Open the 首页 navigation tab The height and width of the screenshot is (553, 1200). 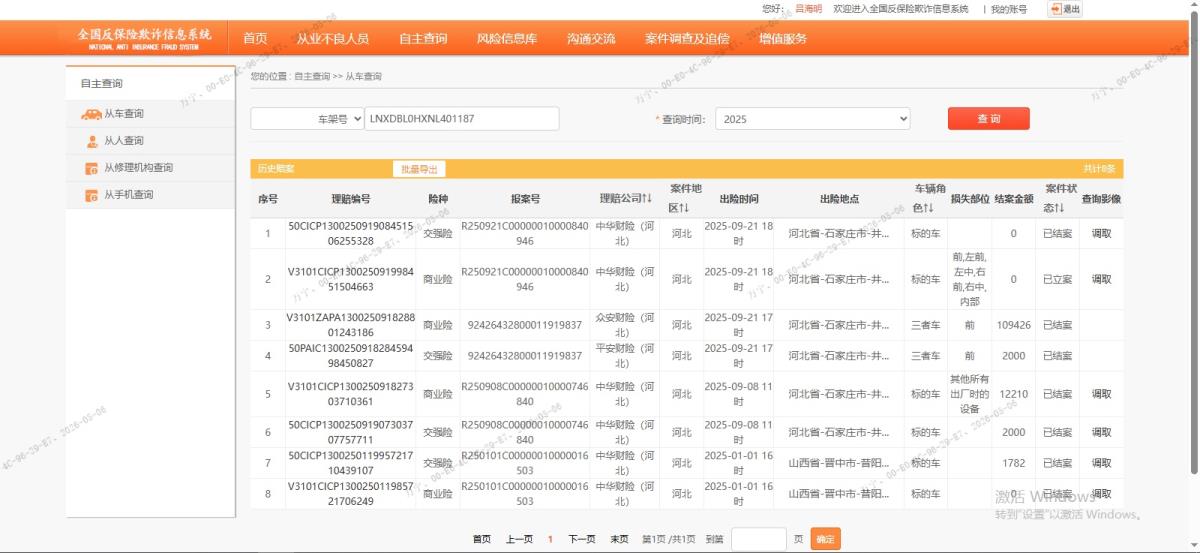255,39
